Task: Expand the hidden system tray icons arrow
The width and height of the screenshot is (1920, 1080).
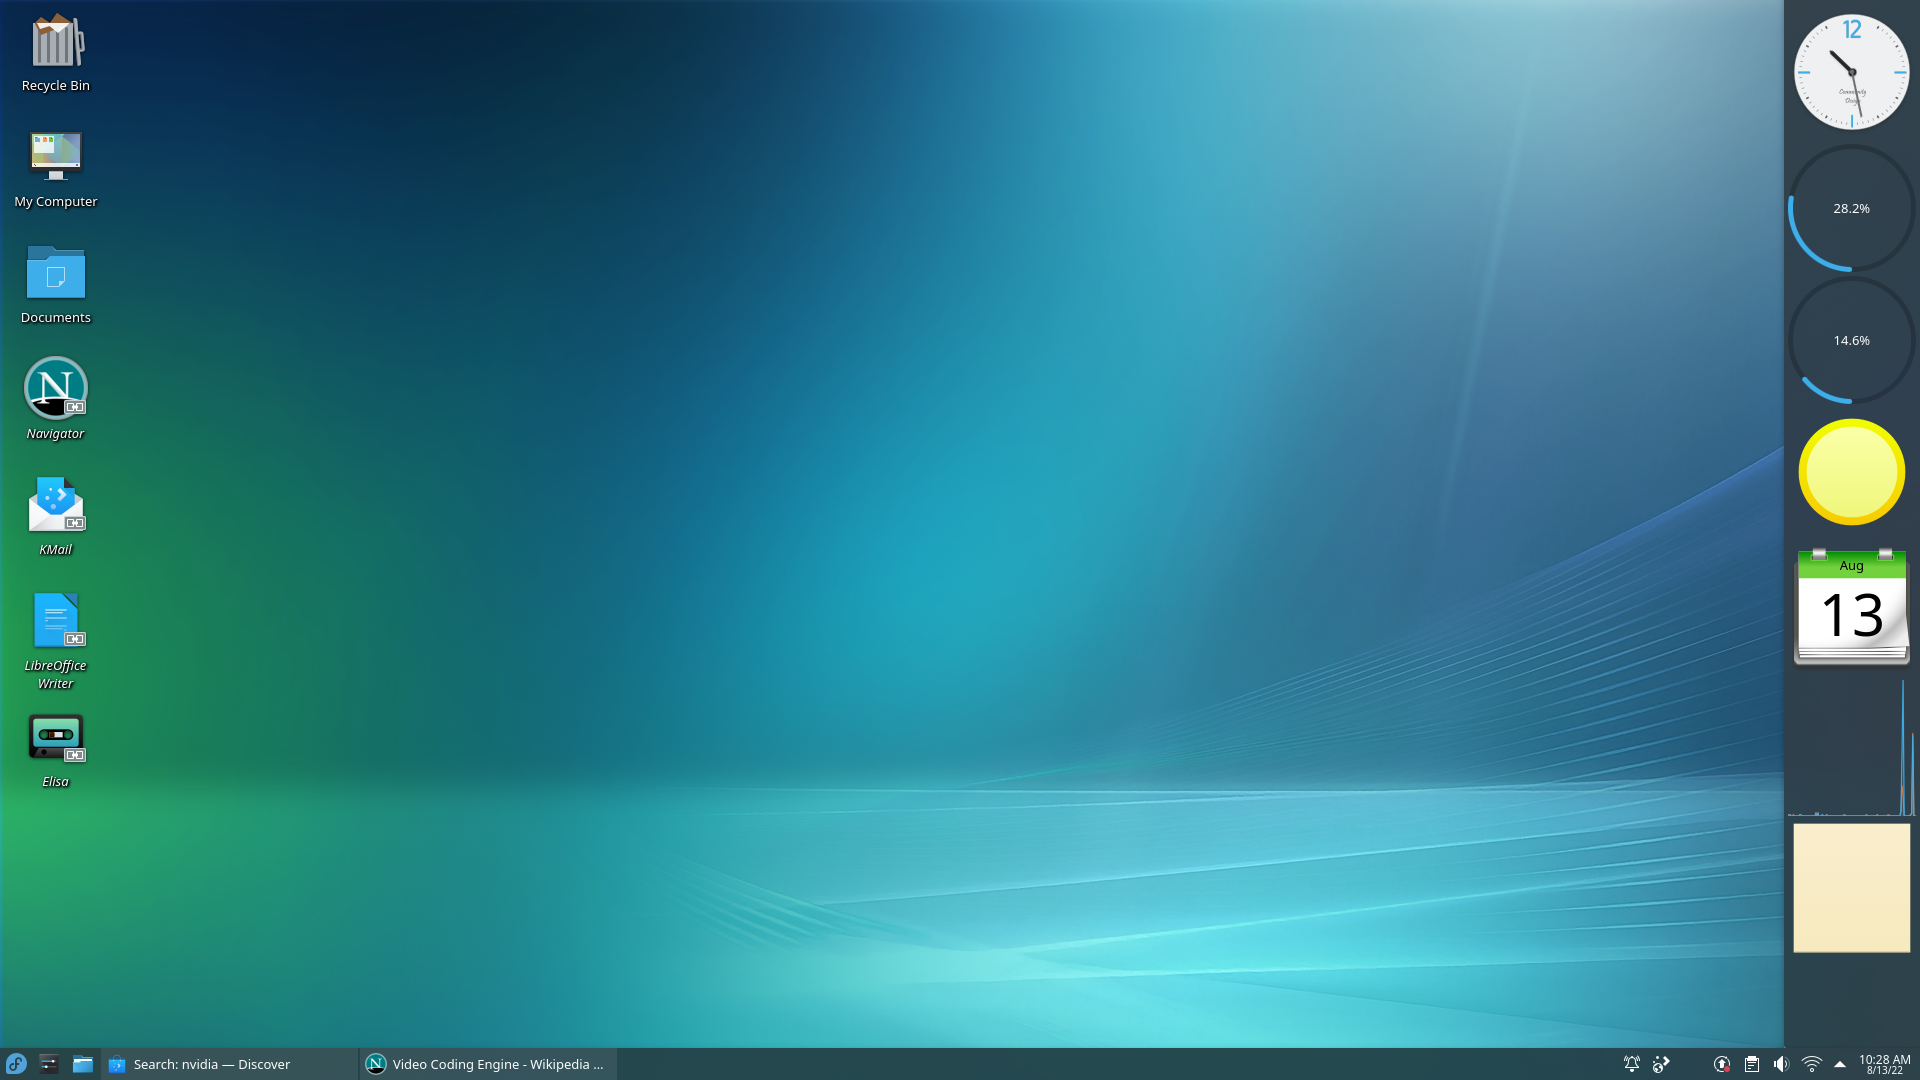Action: click(x=1840, y=1064)
